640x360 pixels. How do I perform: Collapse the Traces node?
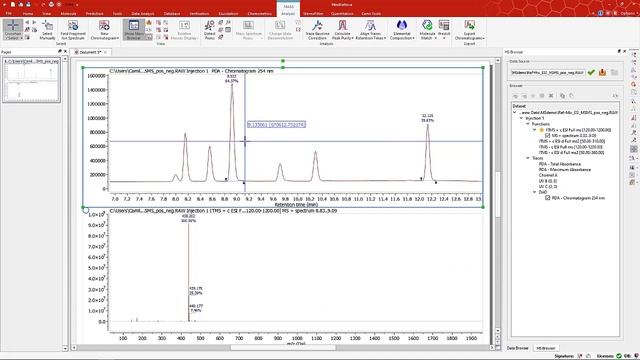(x=528, y=158)
